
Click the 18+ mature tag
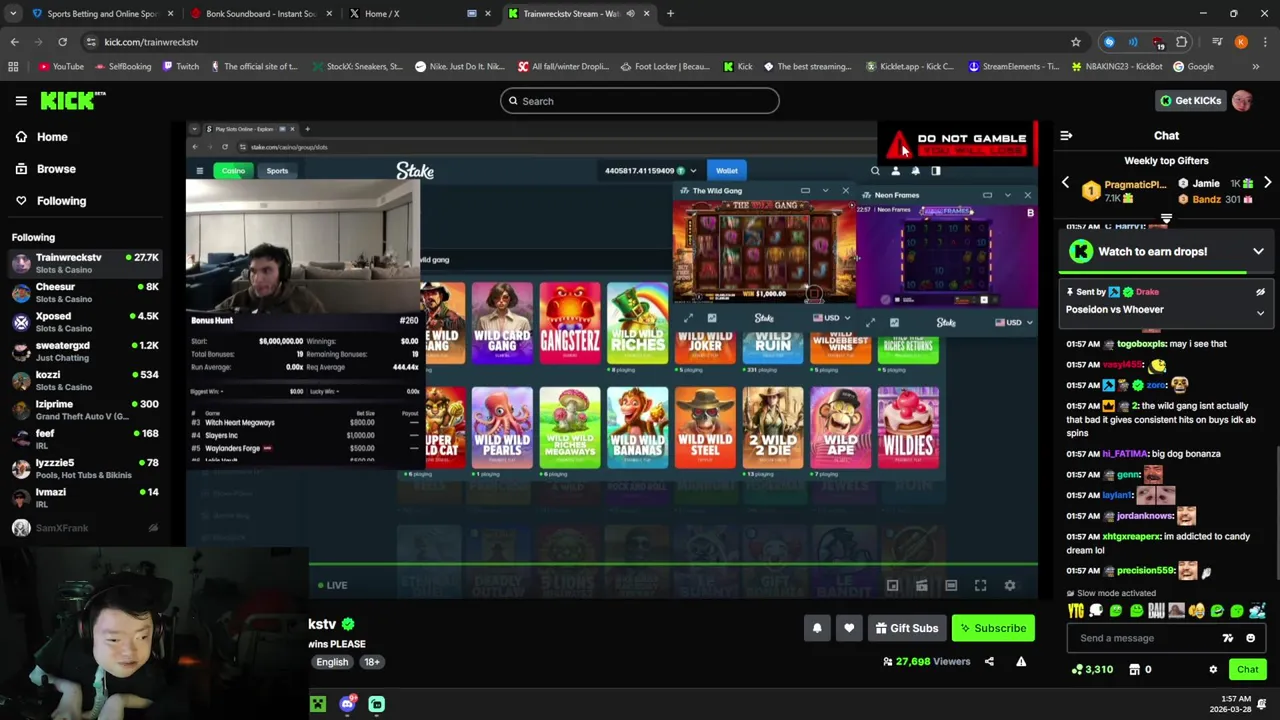[372, 662]
